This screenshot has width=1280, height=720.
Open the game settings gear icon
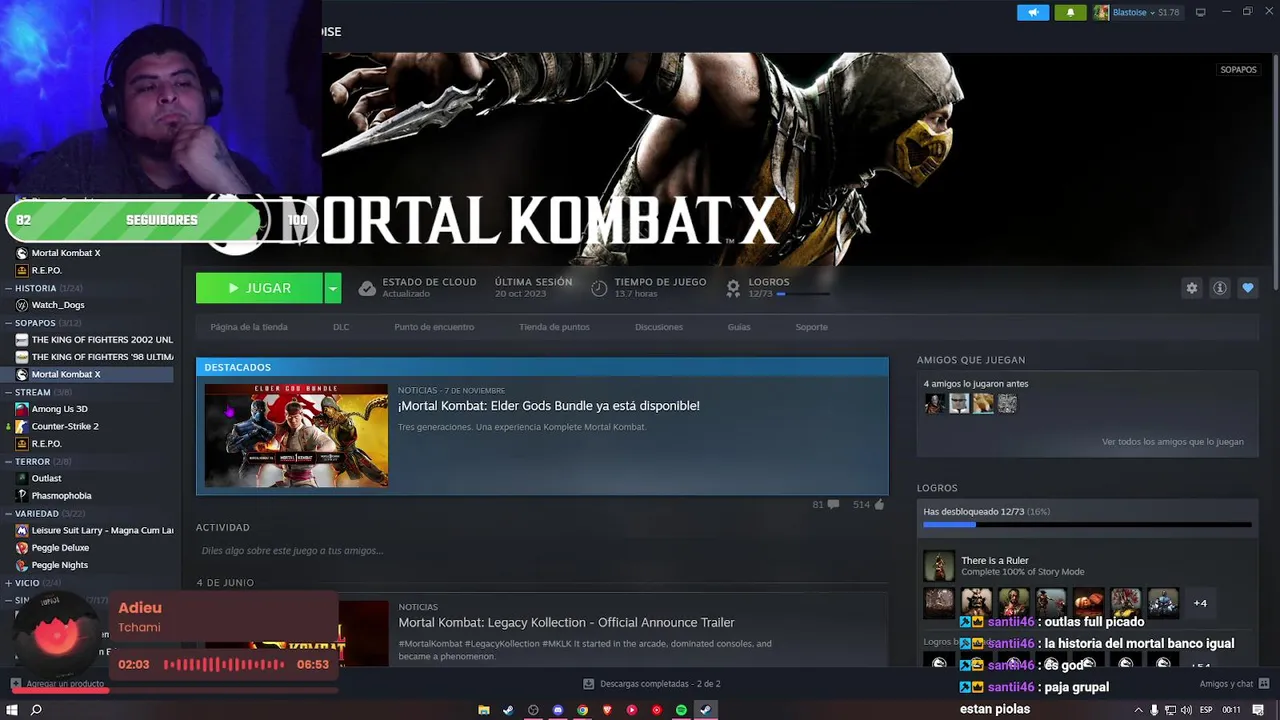pyautogui.click(x=1191, y=288)
